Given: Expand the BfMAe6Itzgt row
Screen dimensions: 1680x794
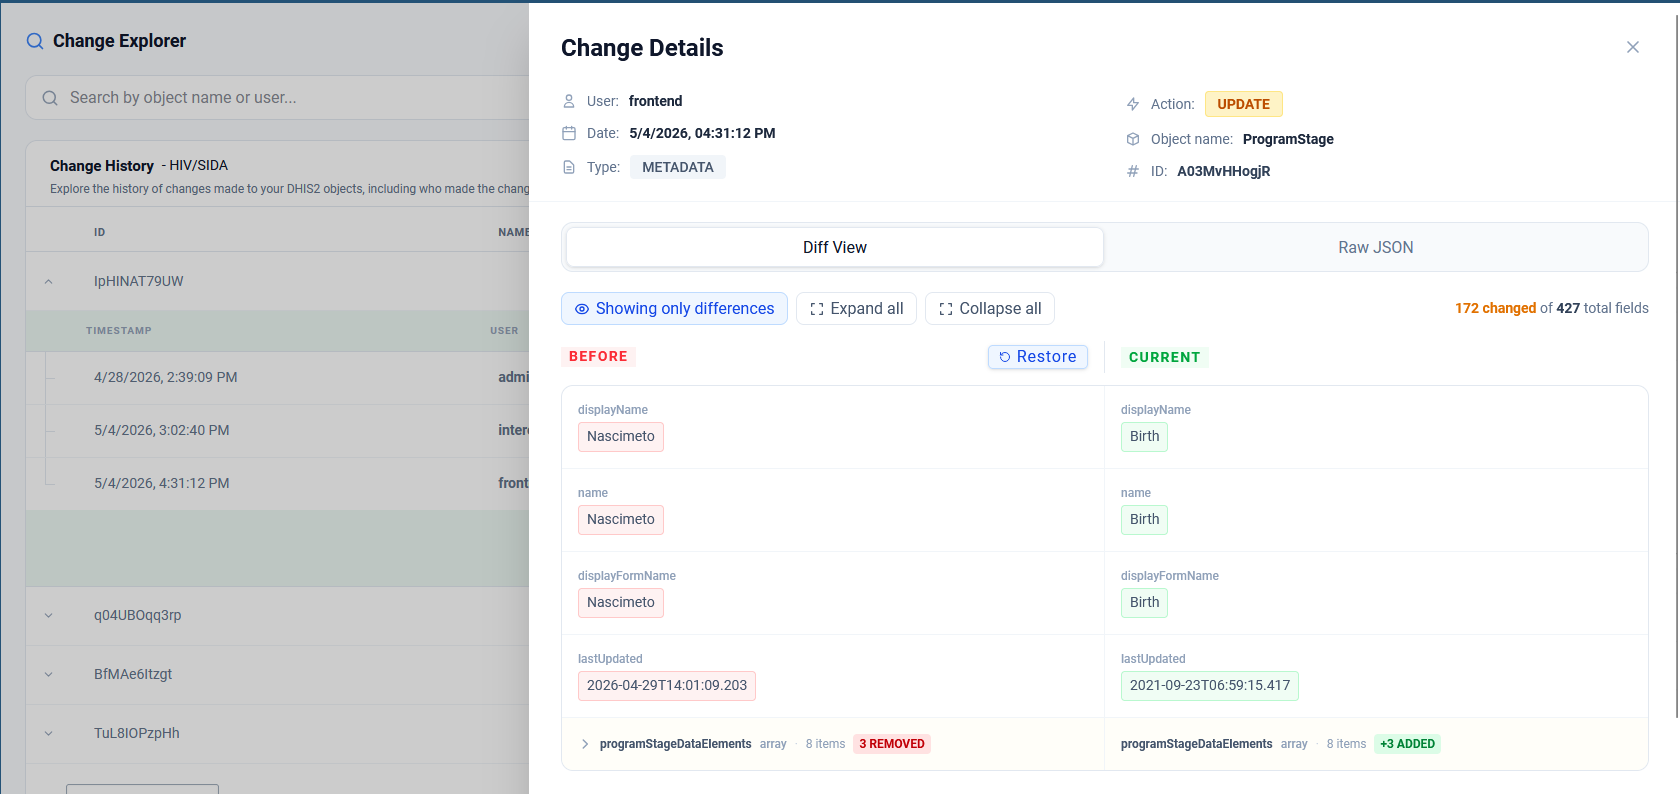Looking at the screenshot, I should tap(48, 674).
